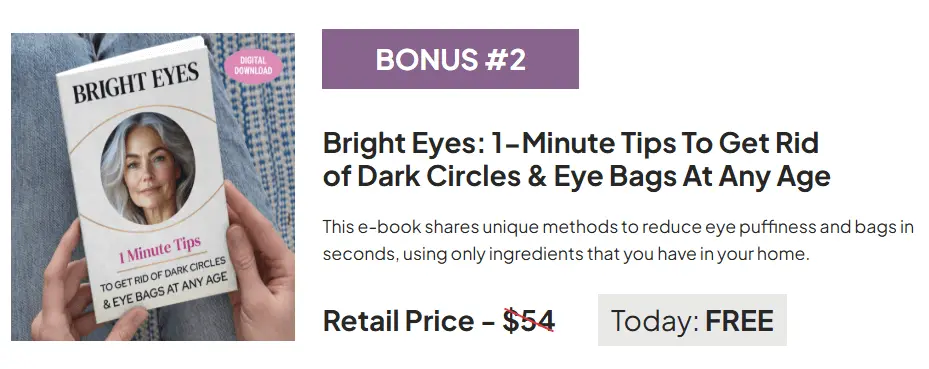Click the pink Digital Download badge

tap(254, 66)
